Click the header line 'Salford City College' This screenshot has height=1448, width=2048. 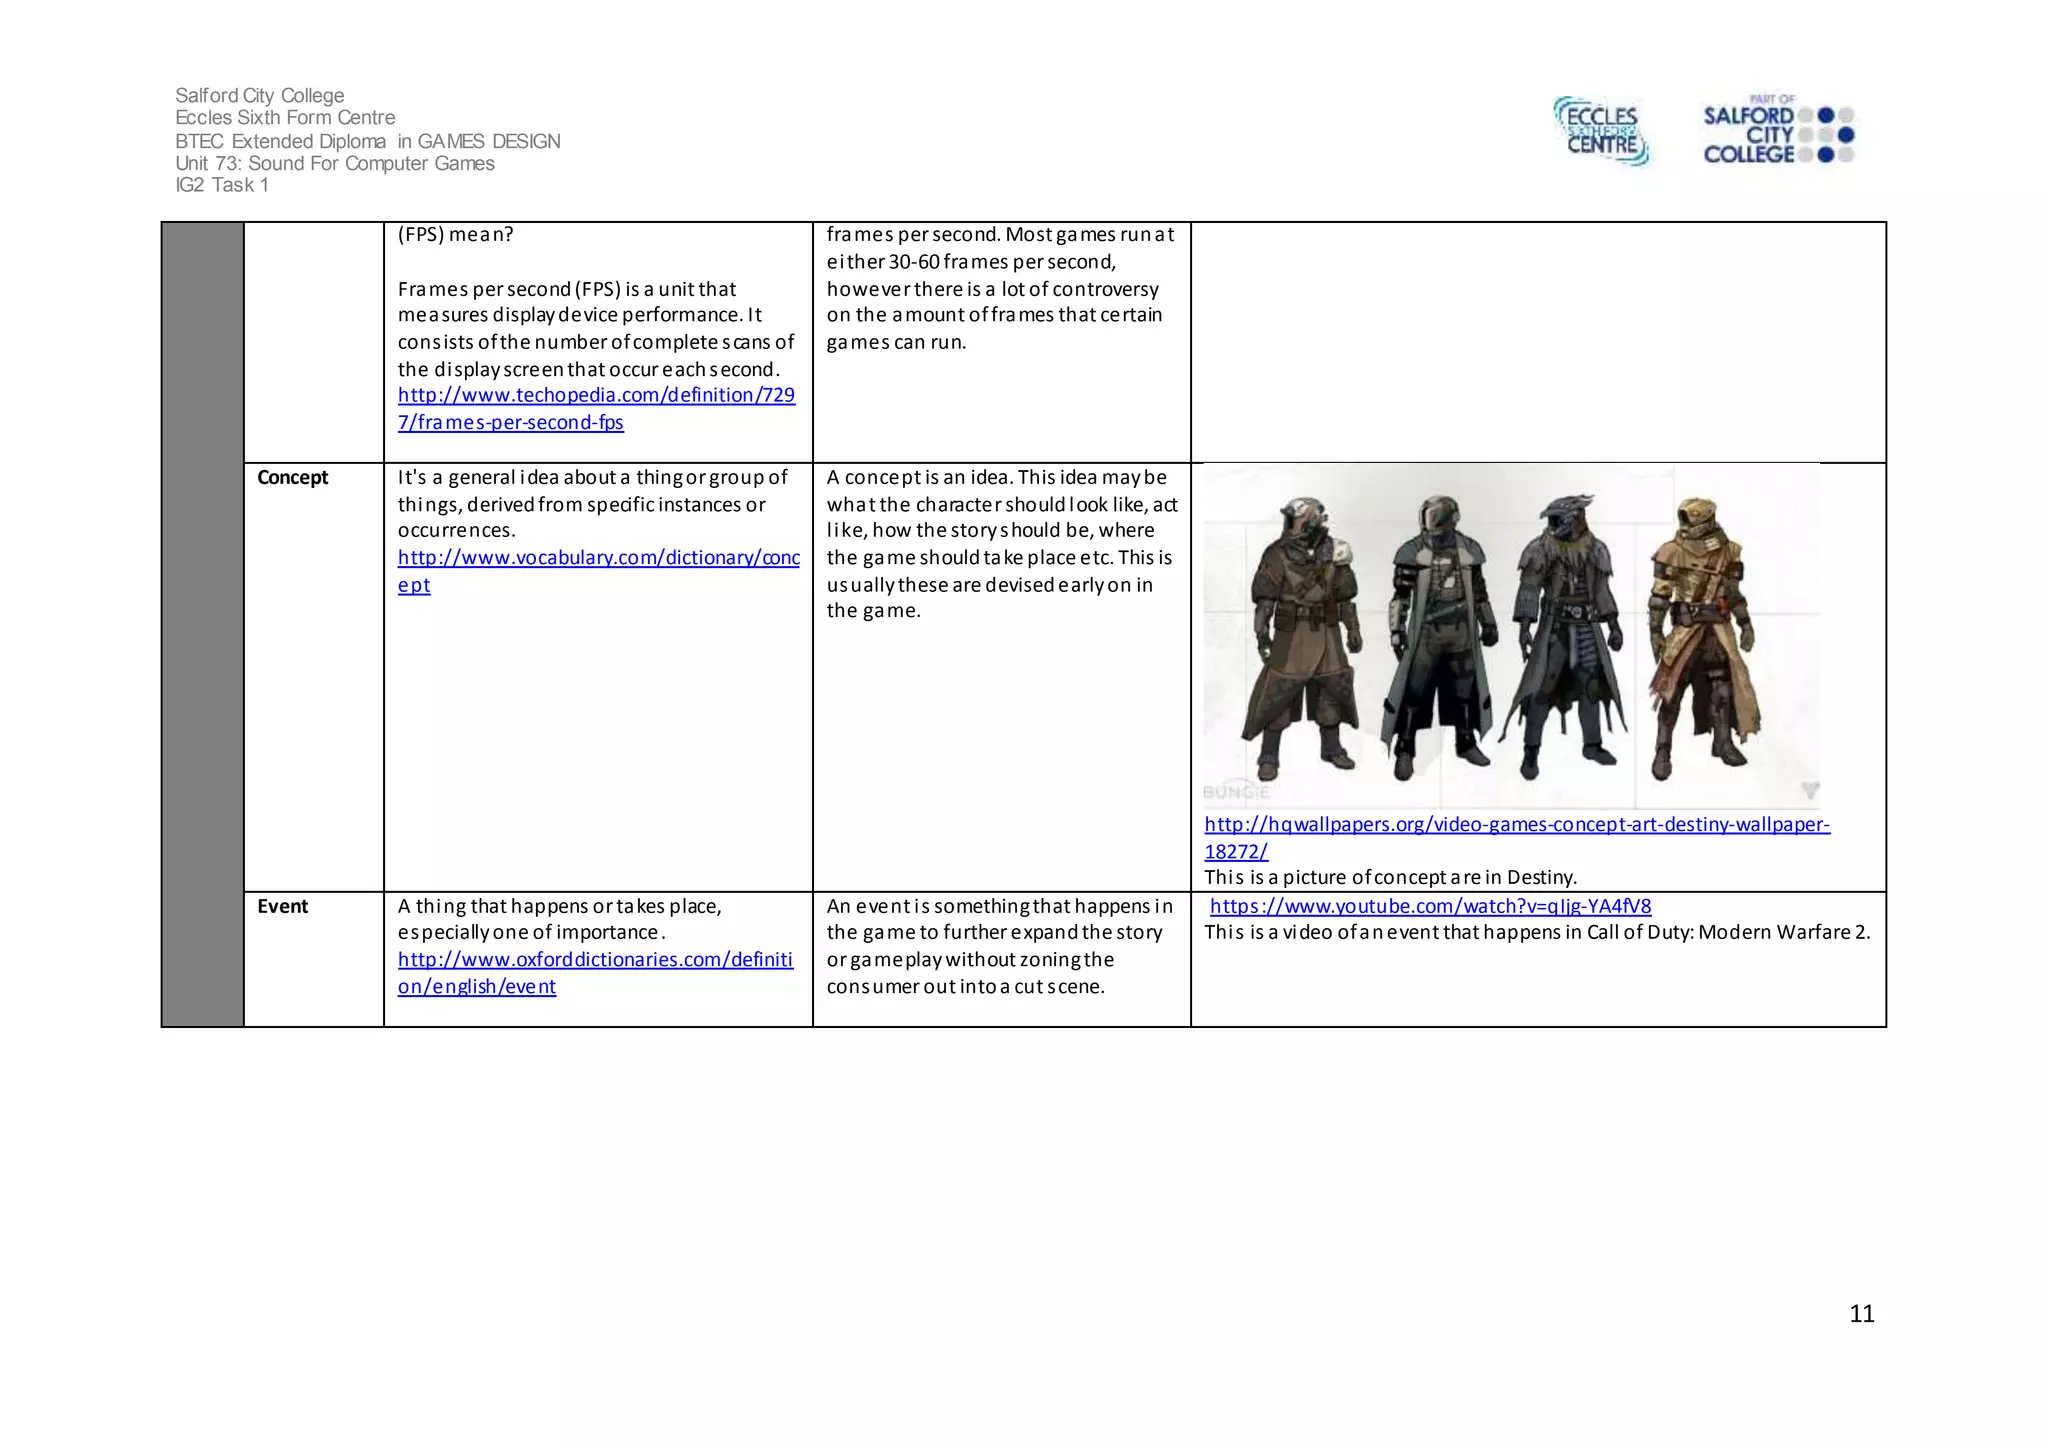coord(260,95)
